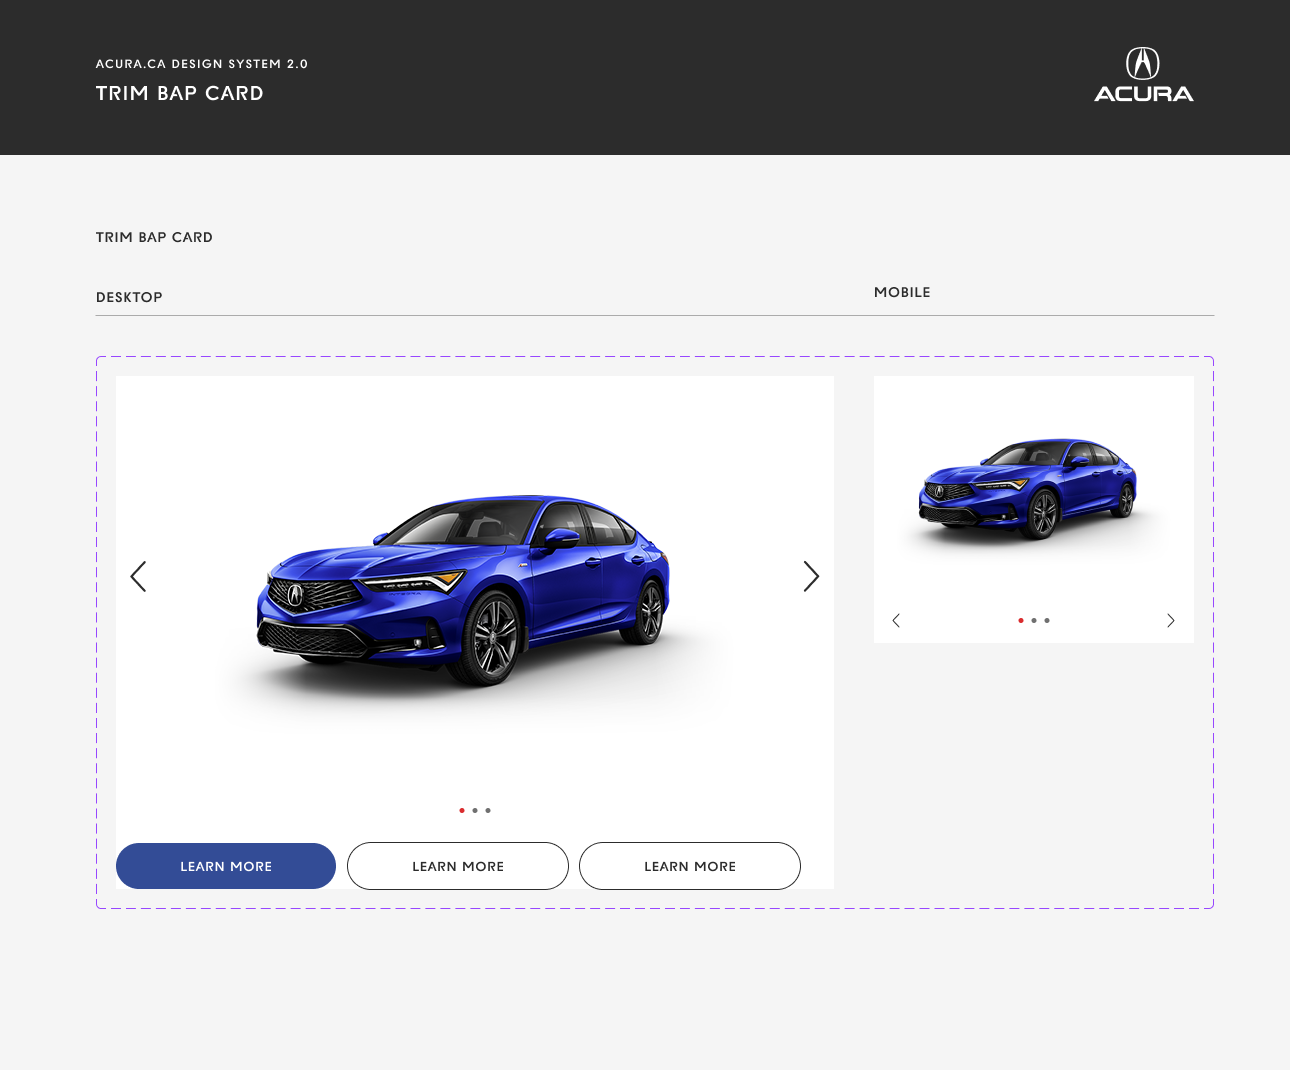Select first red pagination dot in desktop carousel
The image size is (1290, 1070).
coord(462,811)
